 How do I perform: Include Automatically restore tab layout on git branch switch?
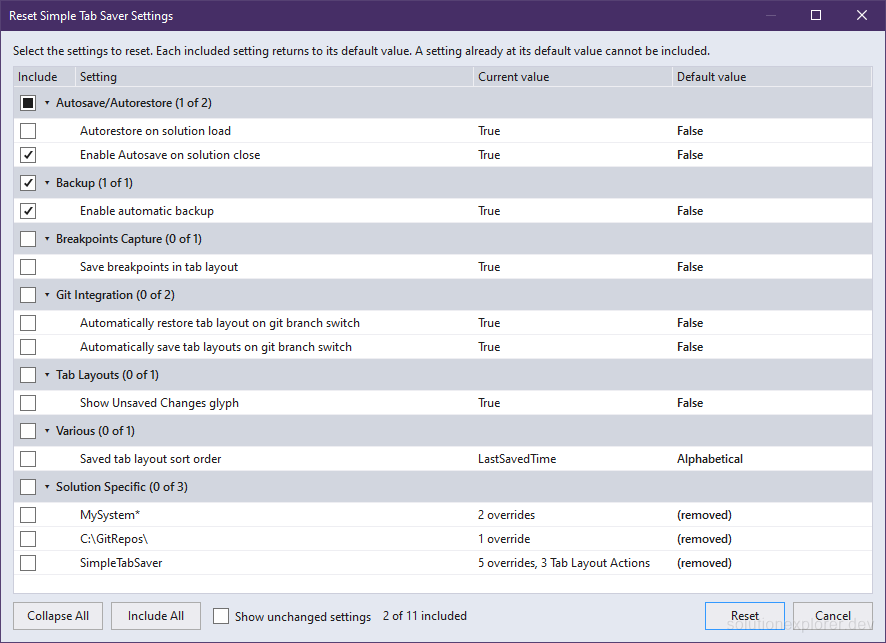(28, 323)
